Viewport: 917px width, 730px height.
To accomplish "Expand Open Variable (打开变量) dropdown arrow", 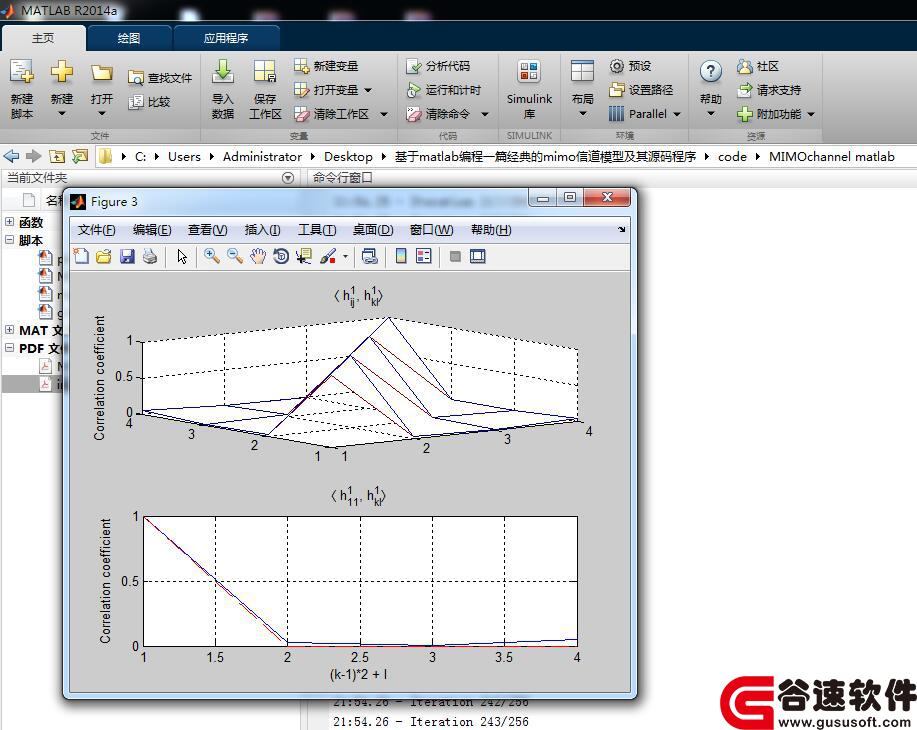I will (368, 90).
